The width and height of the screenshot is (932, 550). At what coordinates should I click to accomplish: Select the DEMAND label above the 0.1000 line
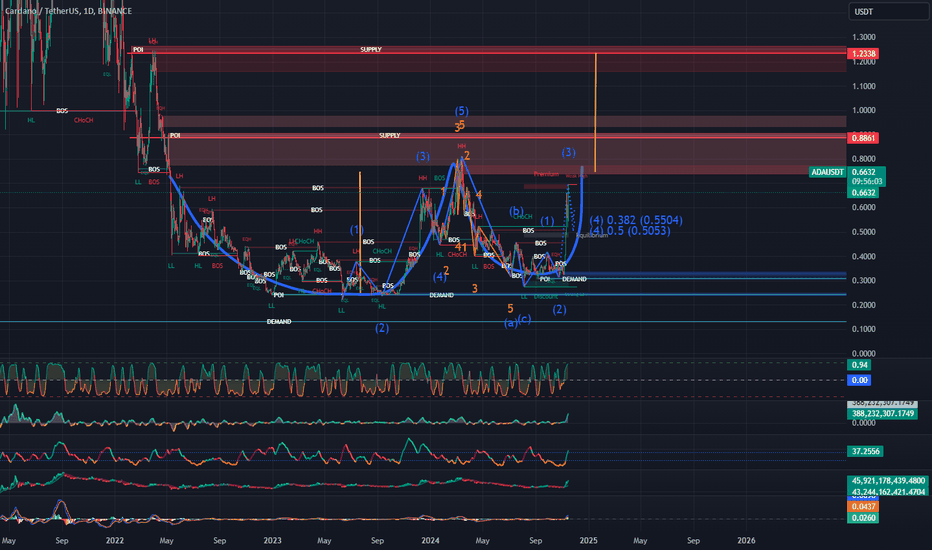click(279, 322)
